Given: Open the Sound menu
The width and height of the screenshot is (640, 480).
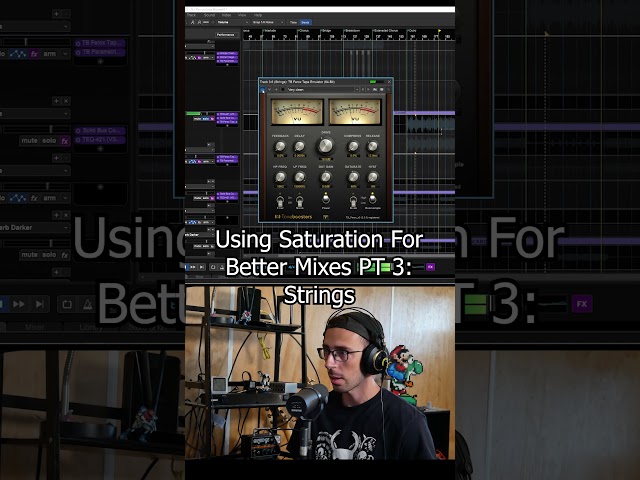Looking at the screenshot, I should click(x=209, y=15).
